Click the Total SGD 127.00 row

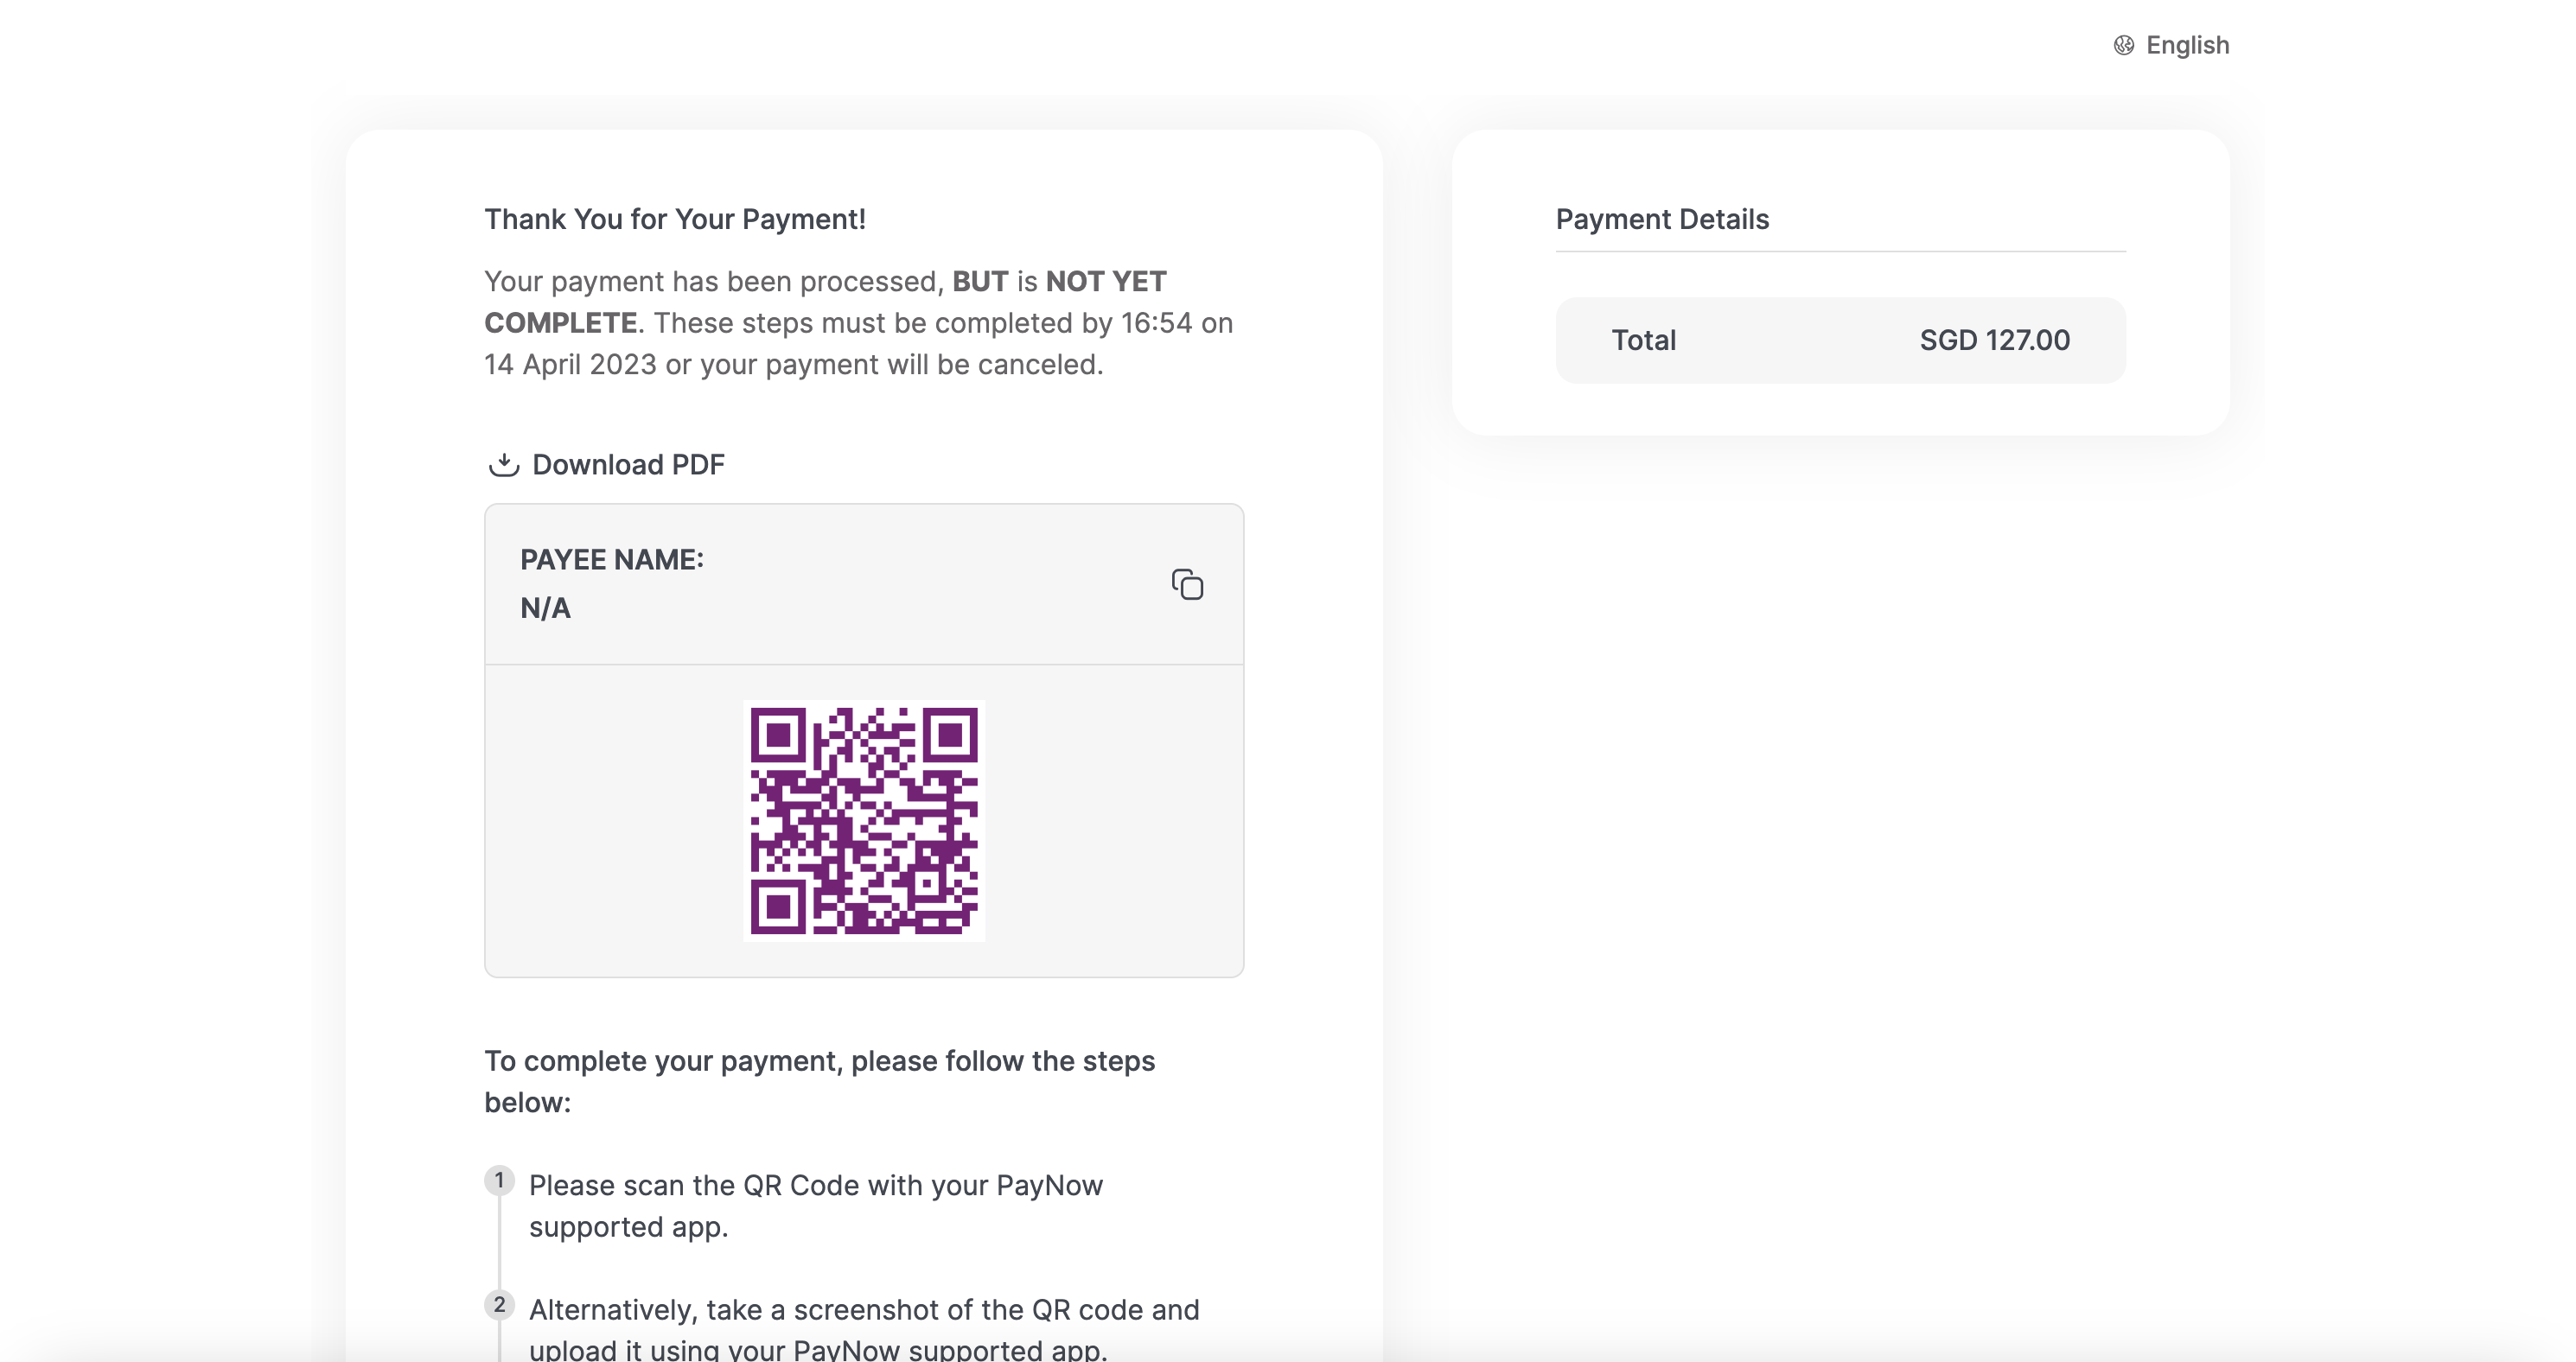[x=1839, y=340]
